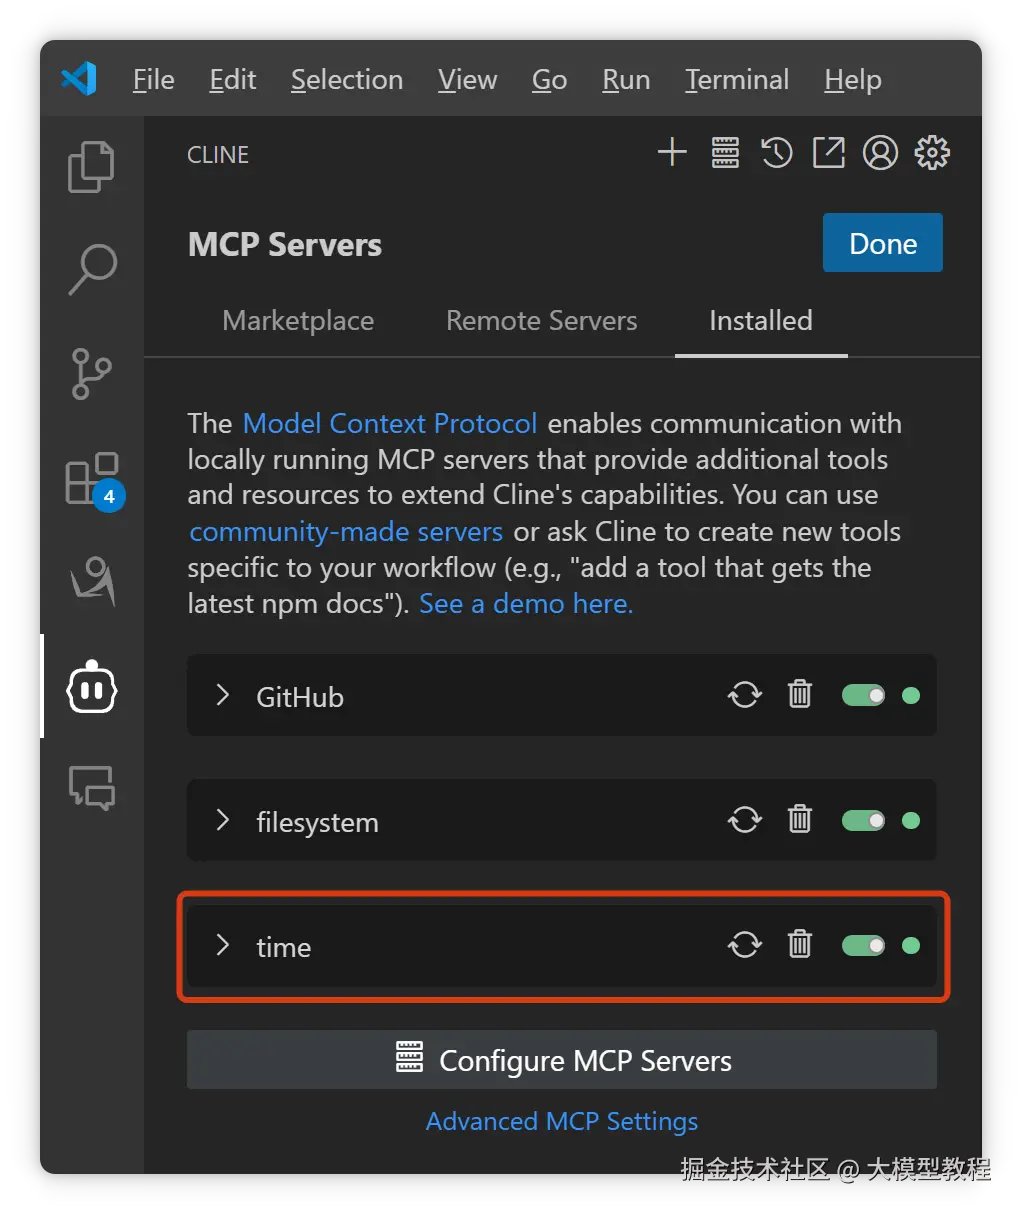
Task: Click the Done button
Action: point(883,243)
